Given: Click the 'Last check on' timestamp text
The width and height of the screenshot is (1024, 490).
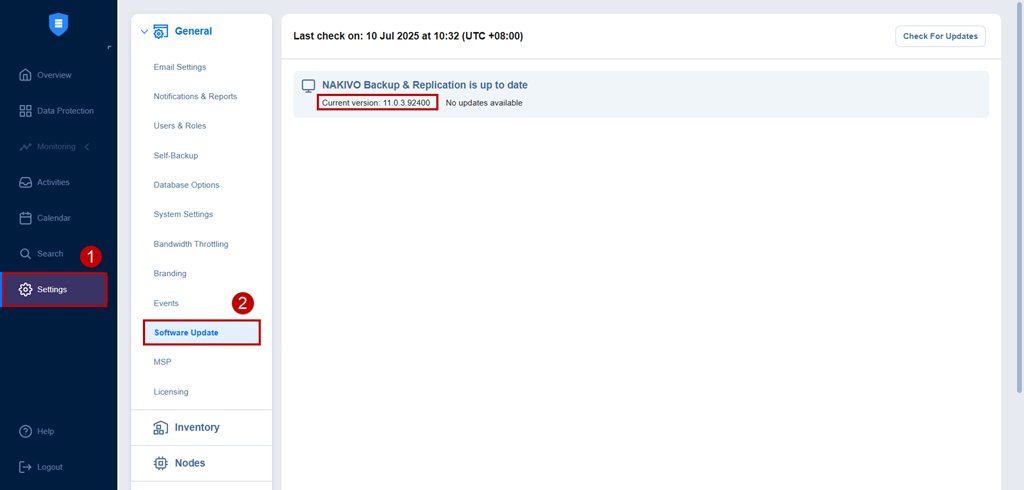Looking at the screenshot, I should point(408,37).
